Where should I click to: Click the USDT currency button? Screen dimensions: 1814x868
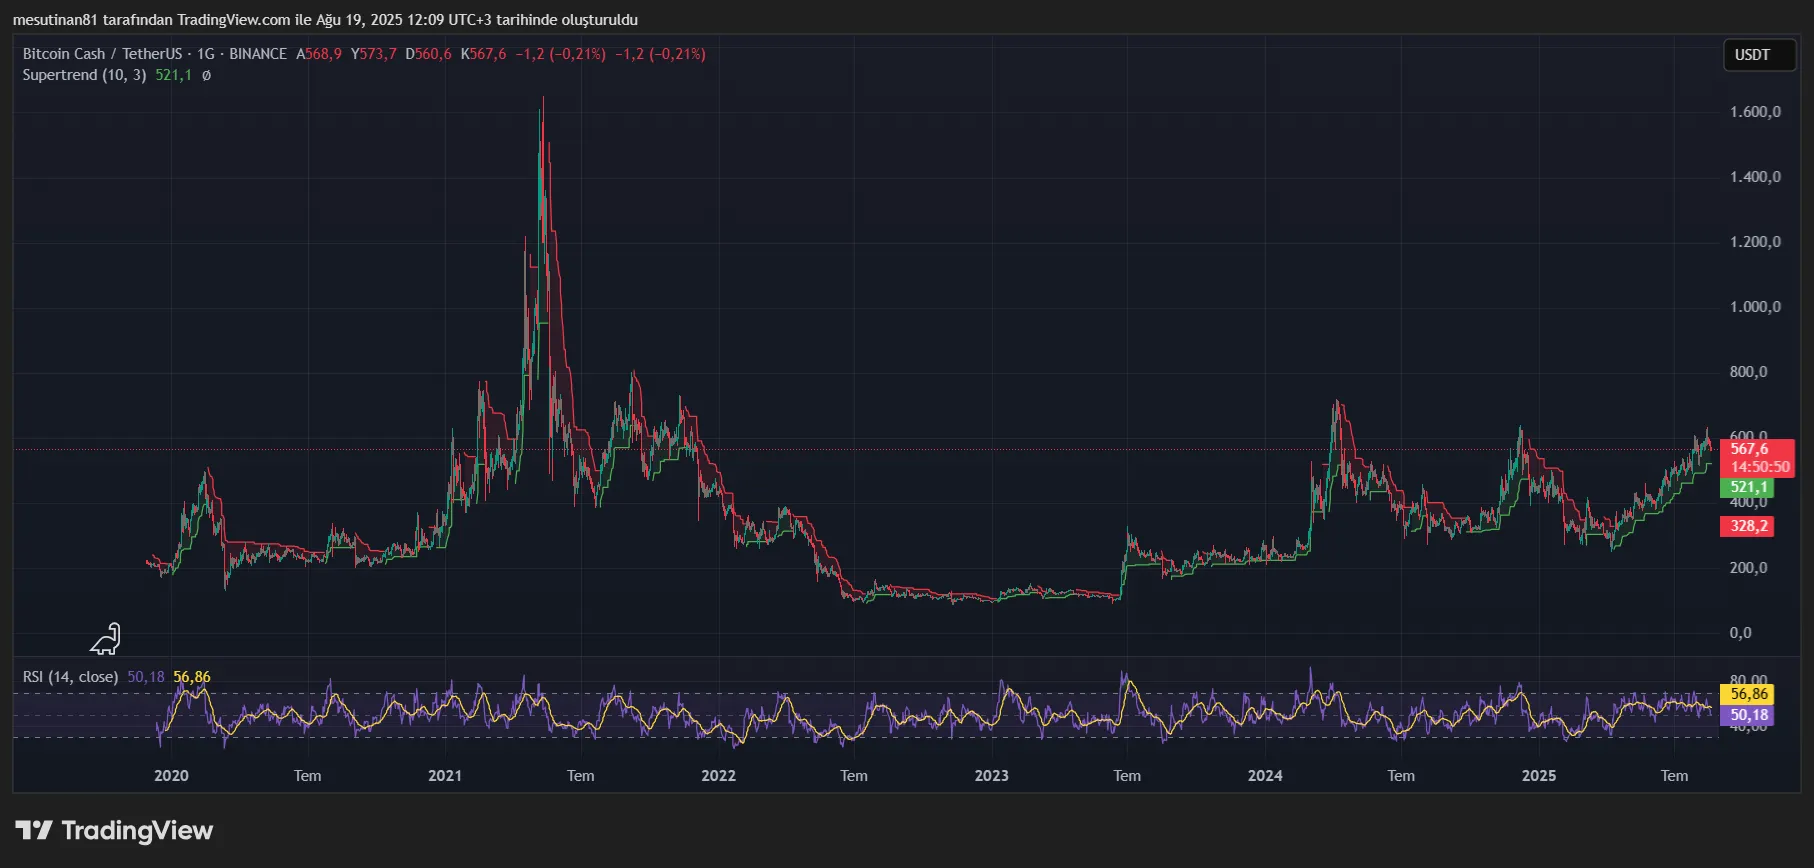pos(1759,55)
